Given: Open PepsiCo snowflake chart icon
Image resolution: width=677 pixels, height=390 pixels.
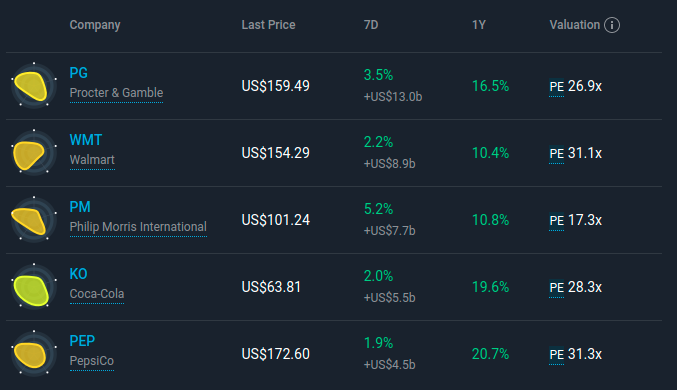Looking at the screenshot, I should tap(34, 353).
